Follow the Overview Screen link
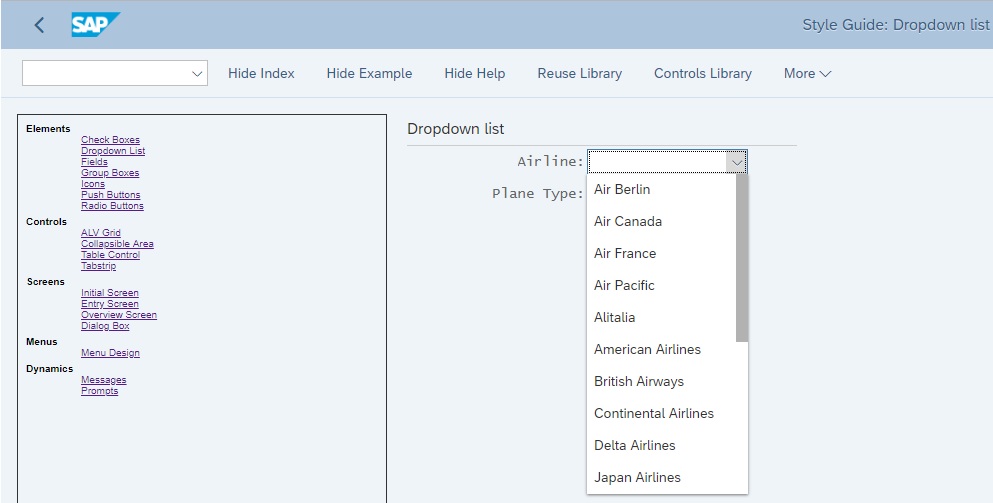993x503 pixels. coord(119,315)
